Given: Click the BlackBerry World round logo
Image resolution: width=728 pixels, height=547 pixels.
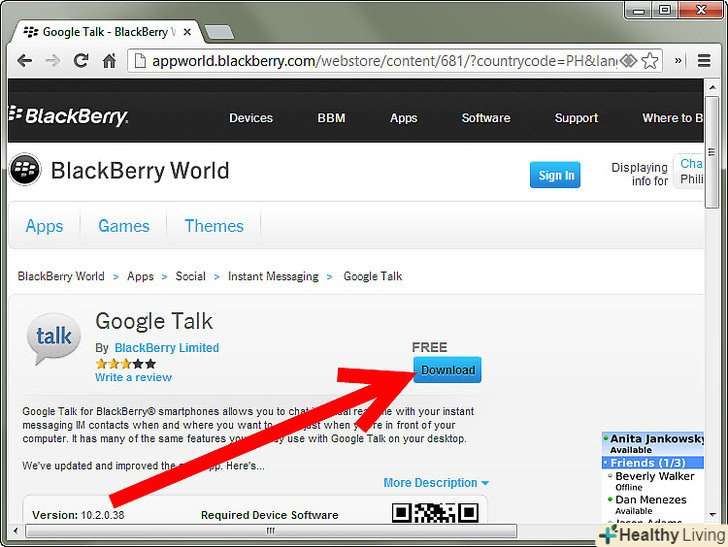Looking at the screenshot, I should 25,169.
